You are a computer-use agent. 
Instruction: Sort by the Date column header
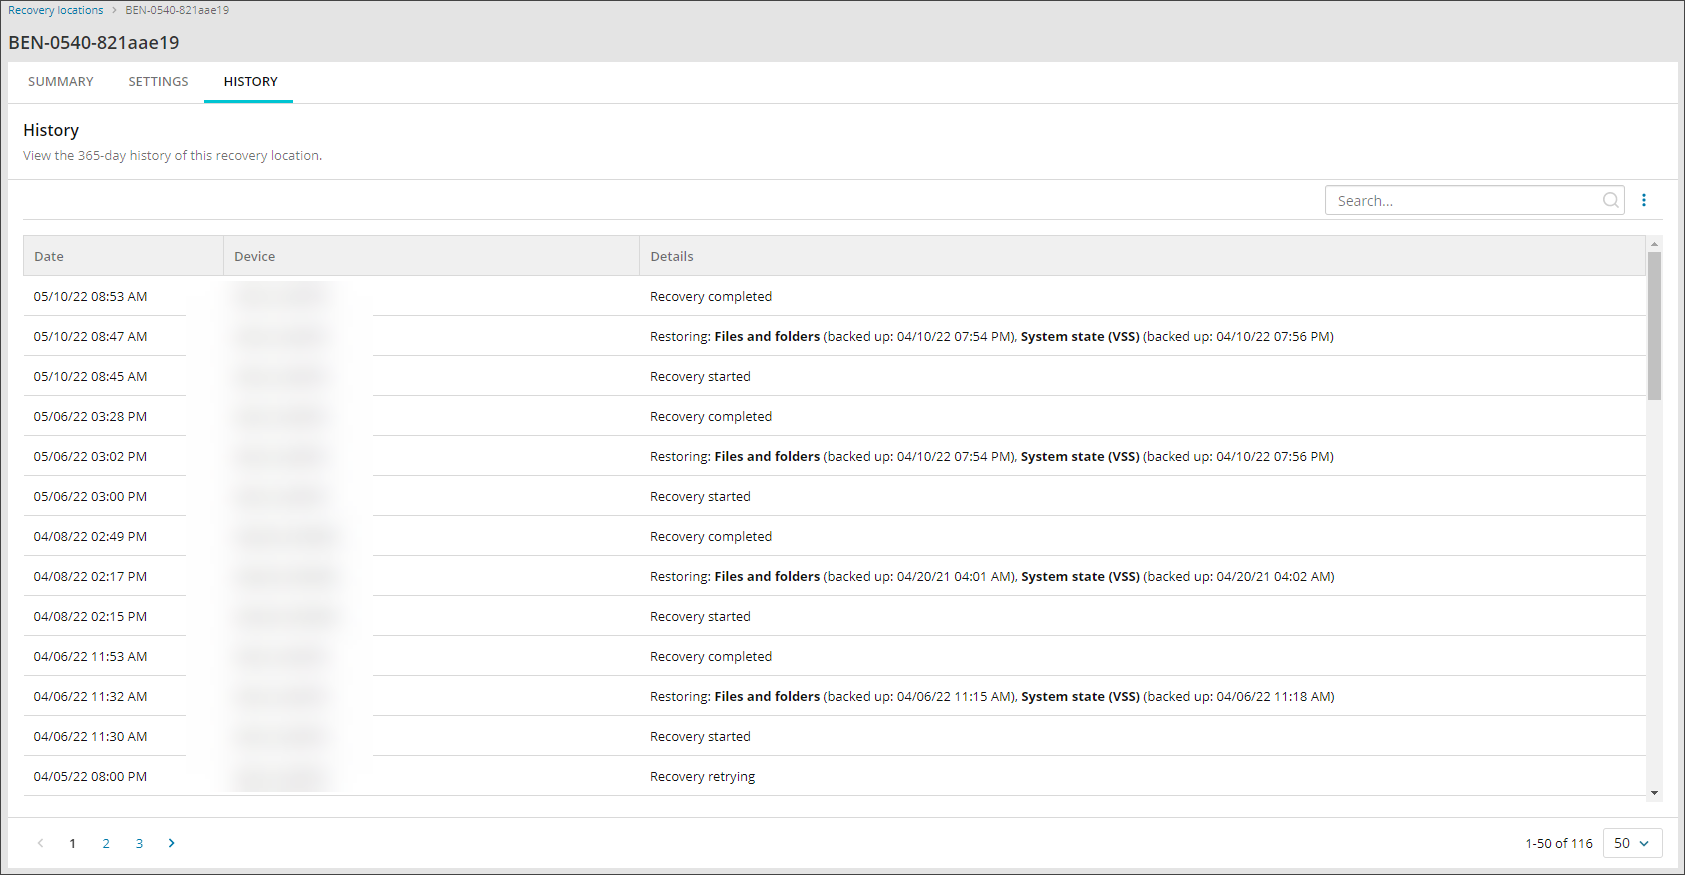[x=49, y=256]
